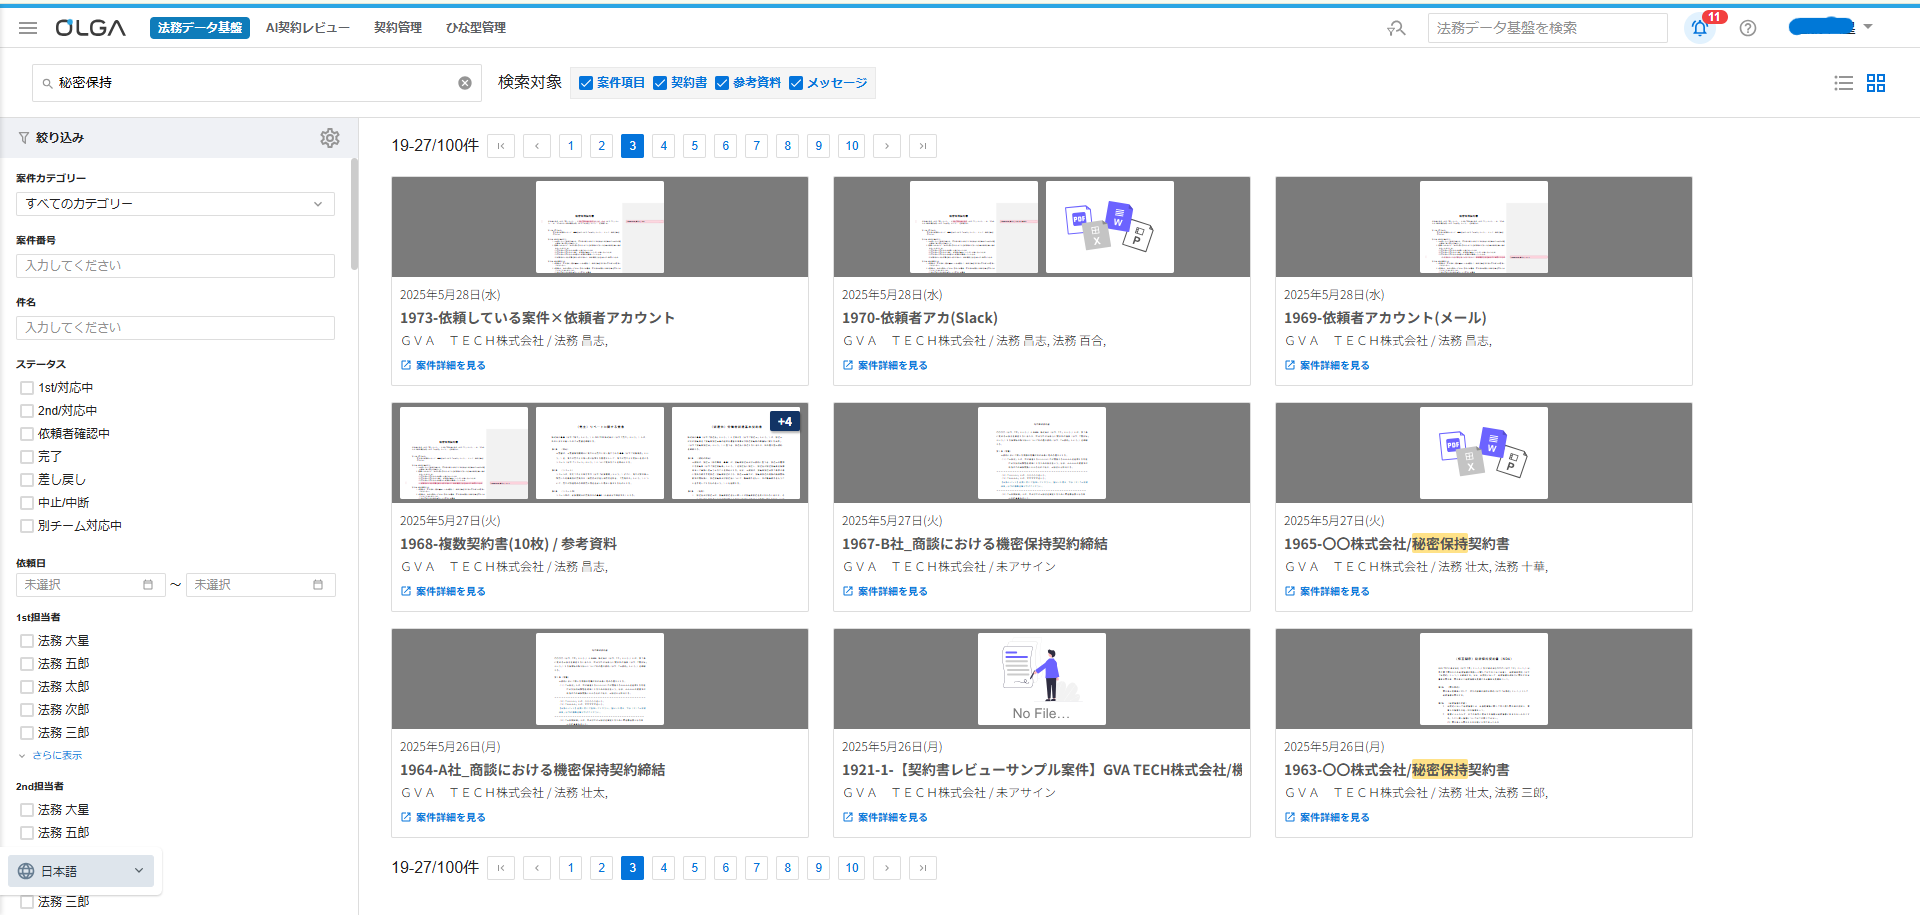The width and height of the screenshot is (1920, 915).
Task: Open the 案件カテゴリー dropdown
Action: (175, 204)
